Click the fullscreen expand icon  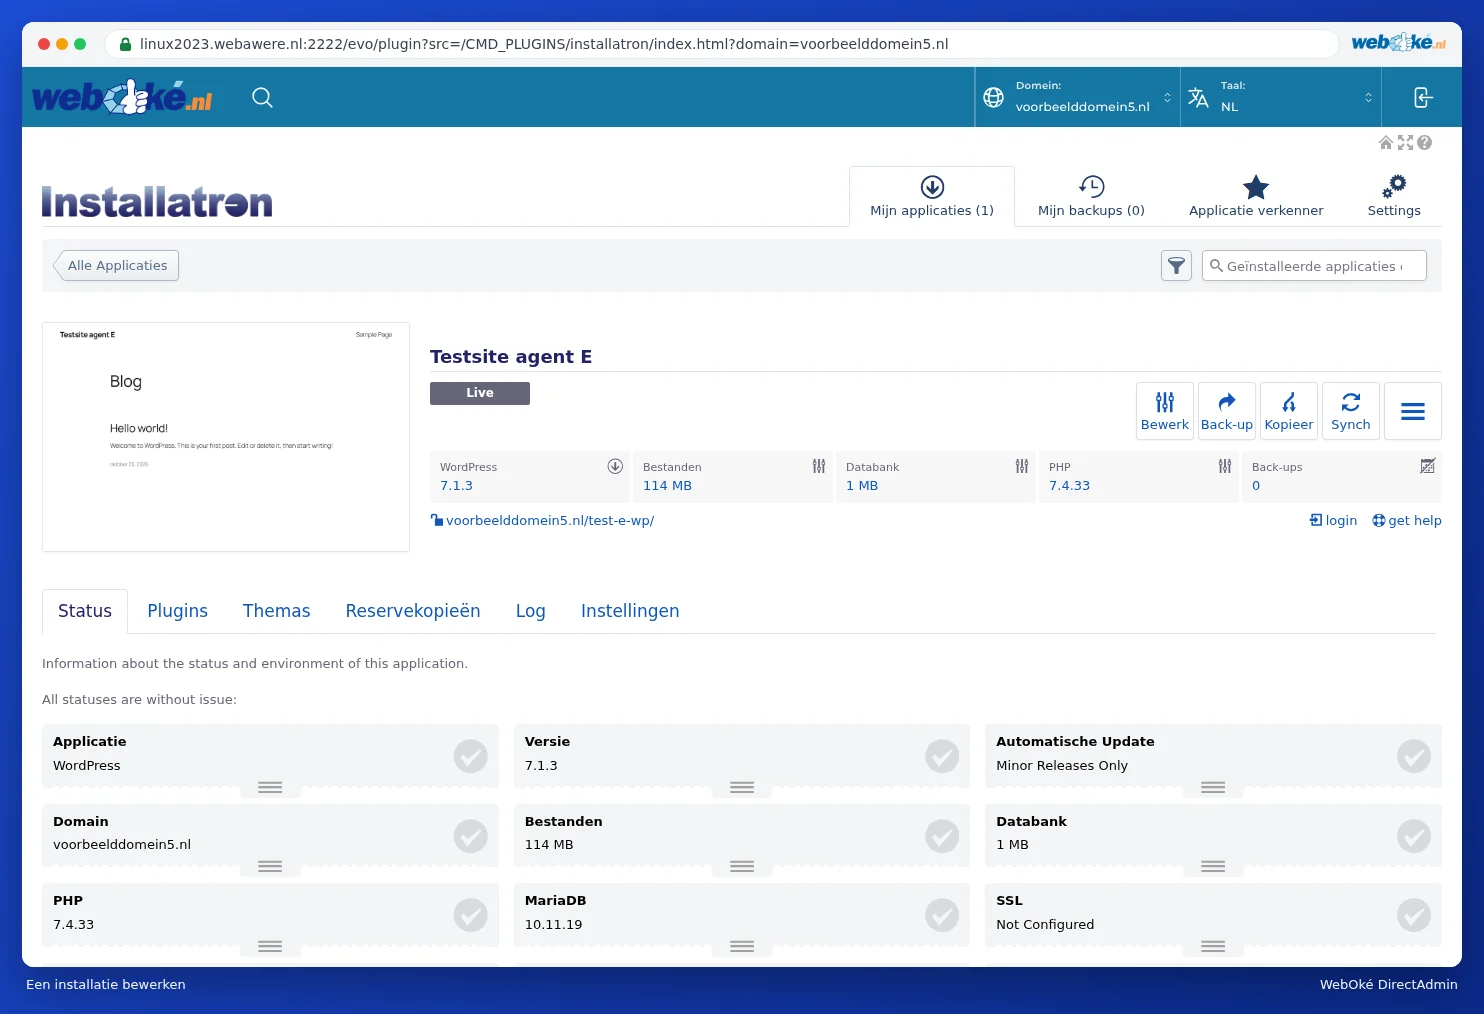tap(1405, 143)
